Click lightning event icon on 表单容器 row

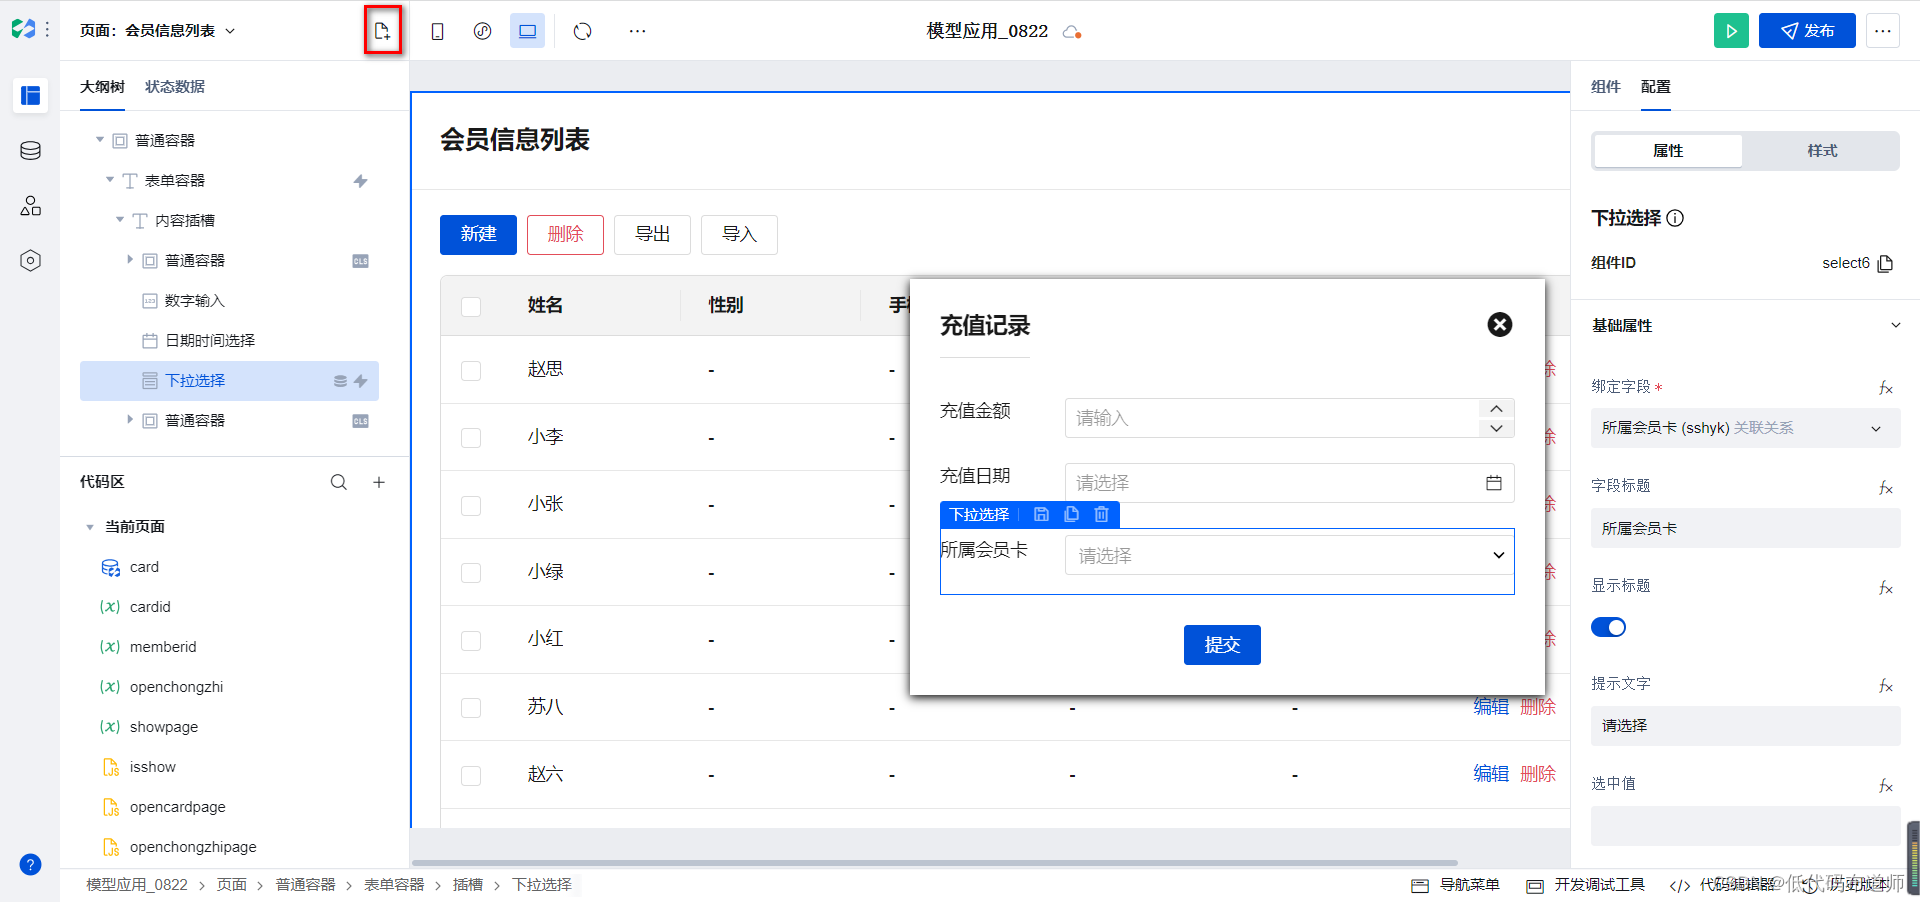(361, 181)
